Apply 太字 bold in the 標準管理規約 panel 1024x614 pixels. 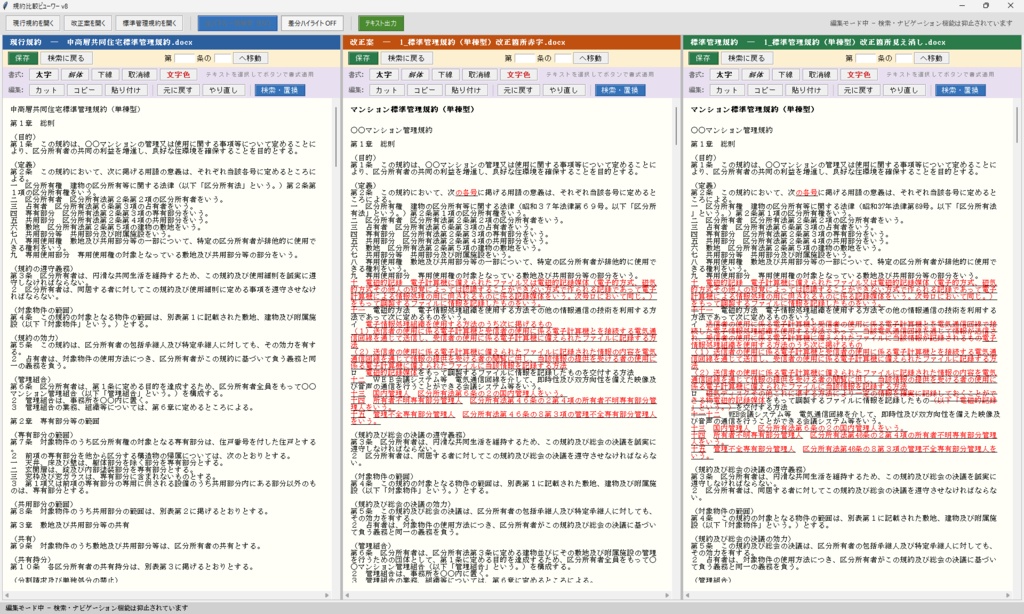724,74
